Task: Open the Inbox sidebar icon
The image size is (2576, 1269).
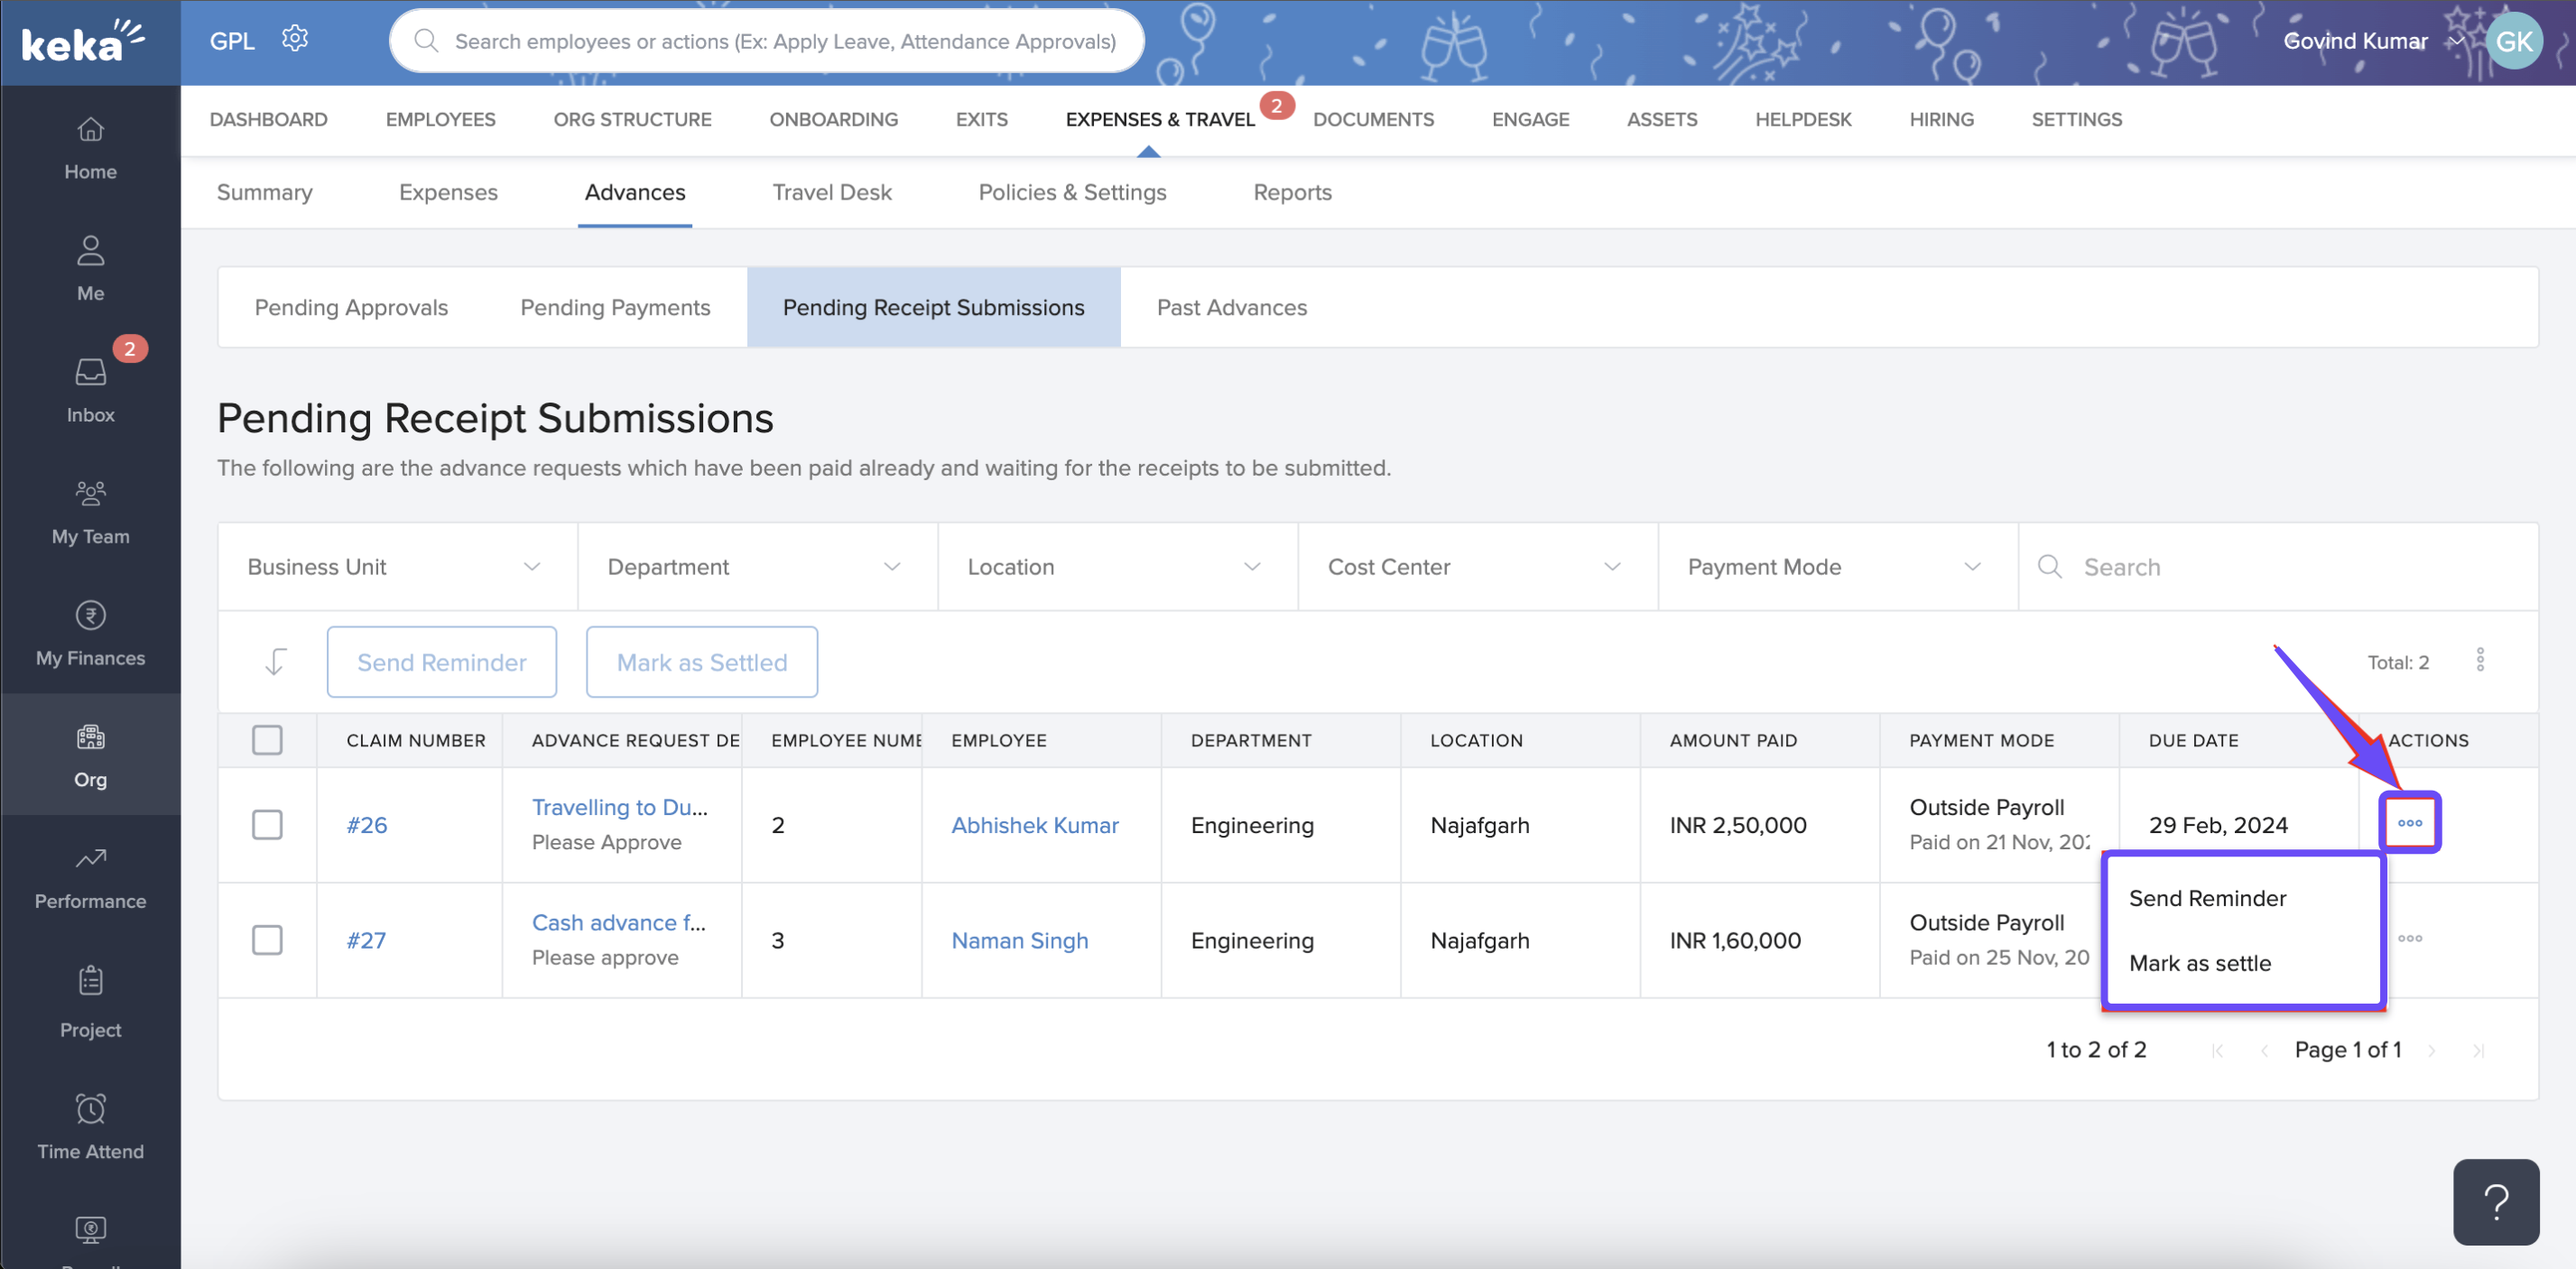Action: [90, 373]
